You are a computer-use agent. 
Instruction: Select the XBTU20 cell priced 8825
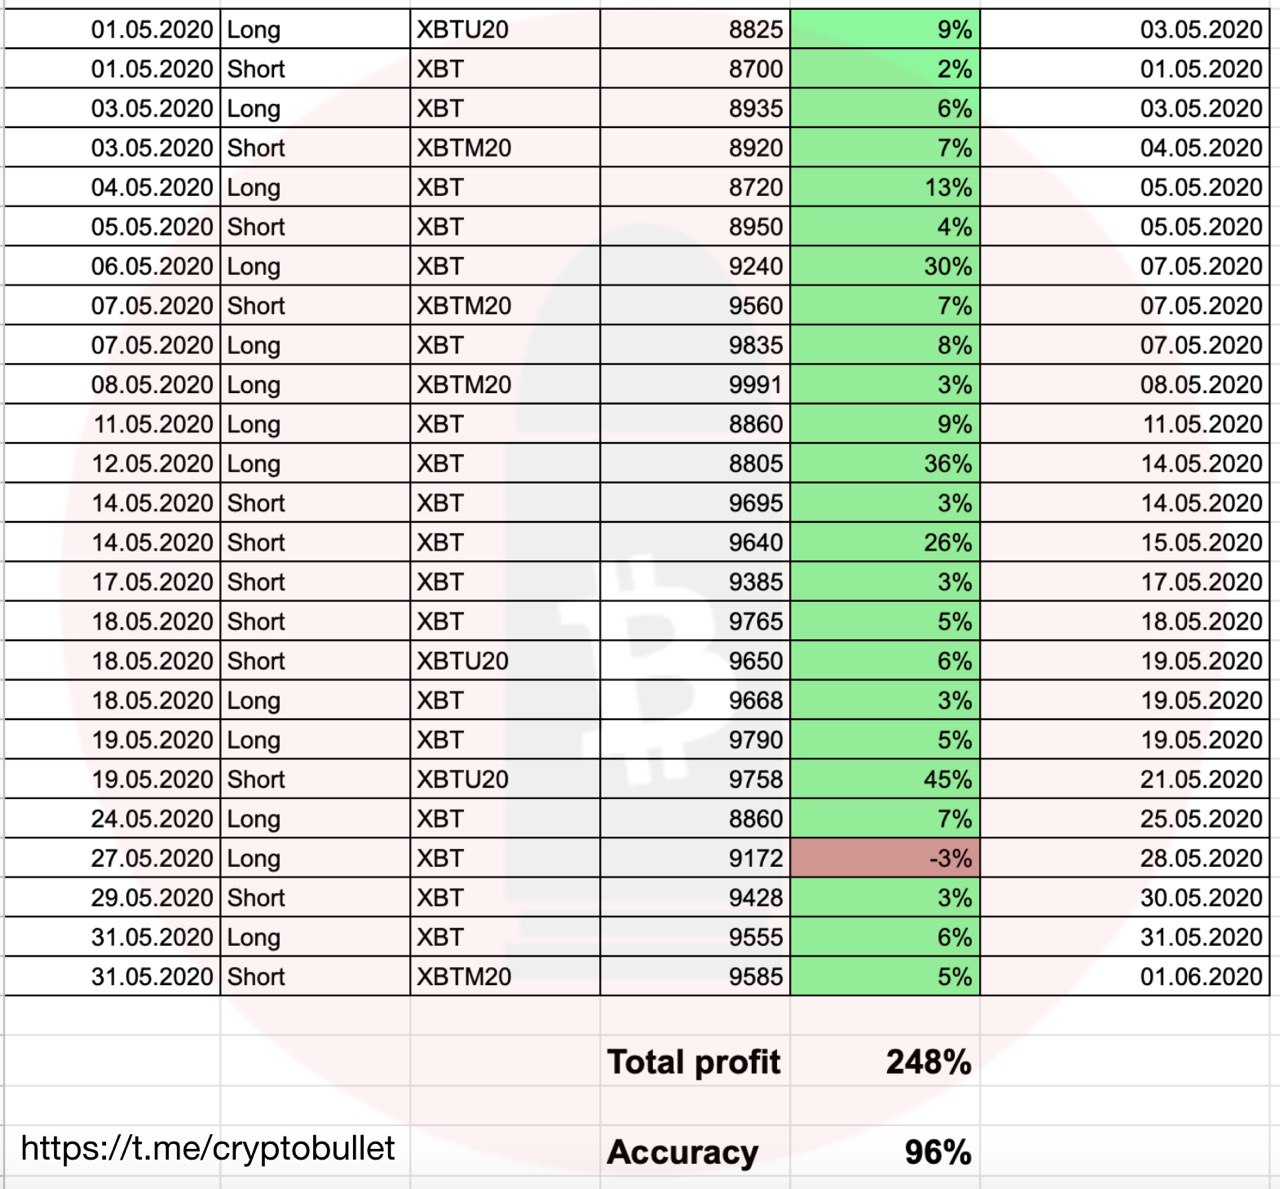(504, 30)
